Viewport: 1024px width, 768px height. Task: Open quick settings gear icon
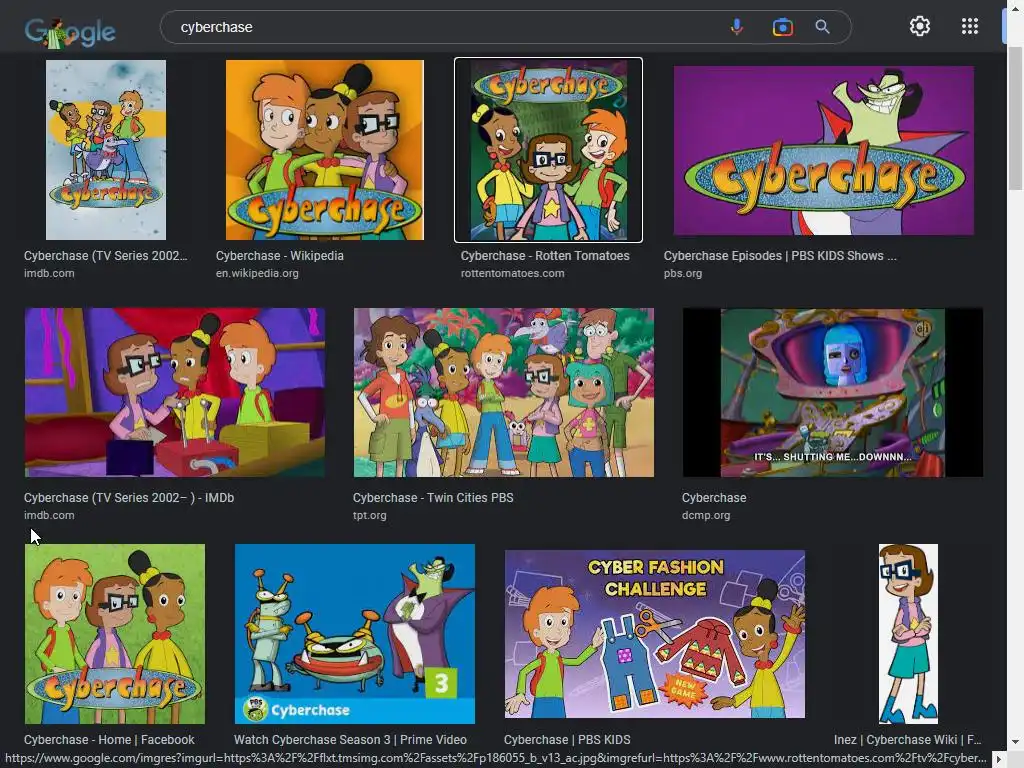(920, 26)
